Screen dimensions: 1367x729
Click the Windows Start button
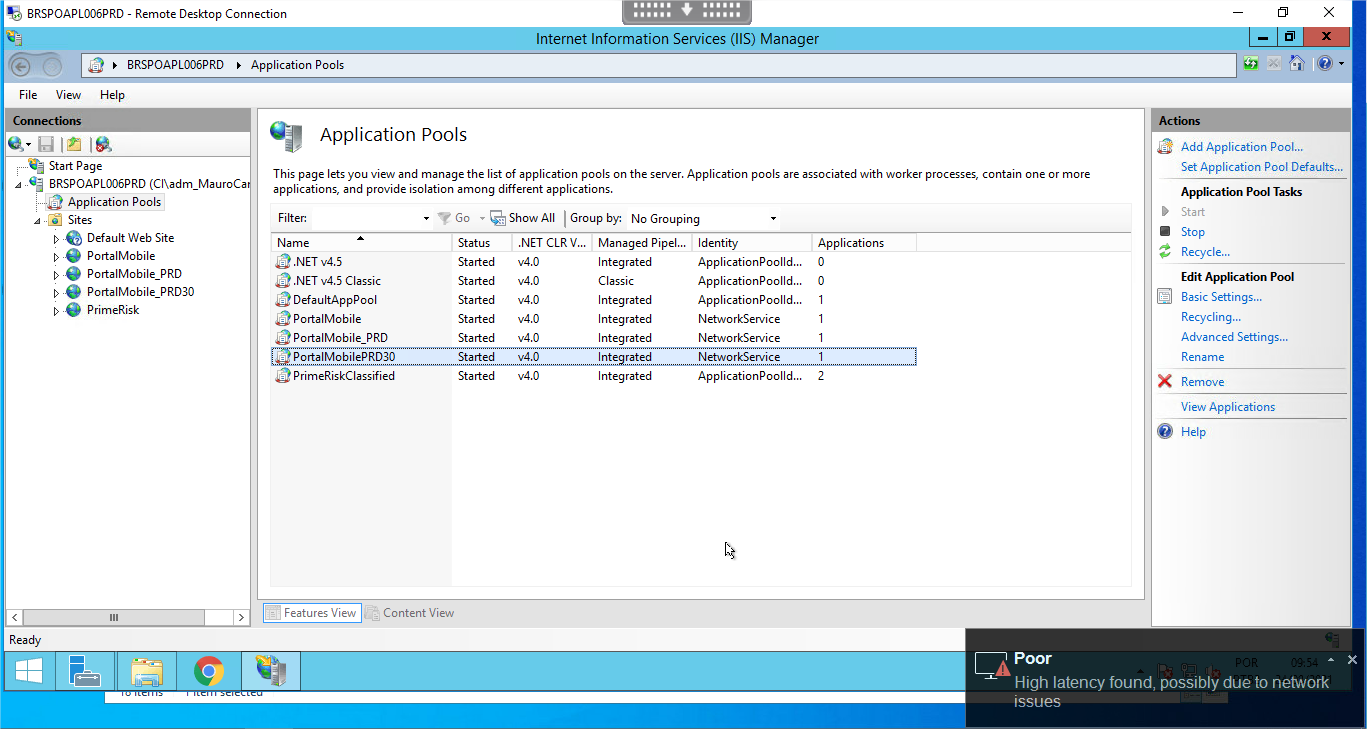28,671
